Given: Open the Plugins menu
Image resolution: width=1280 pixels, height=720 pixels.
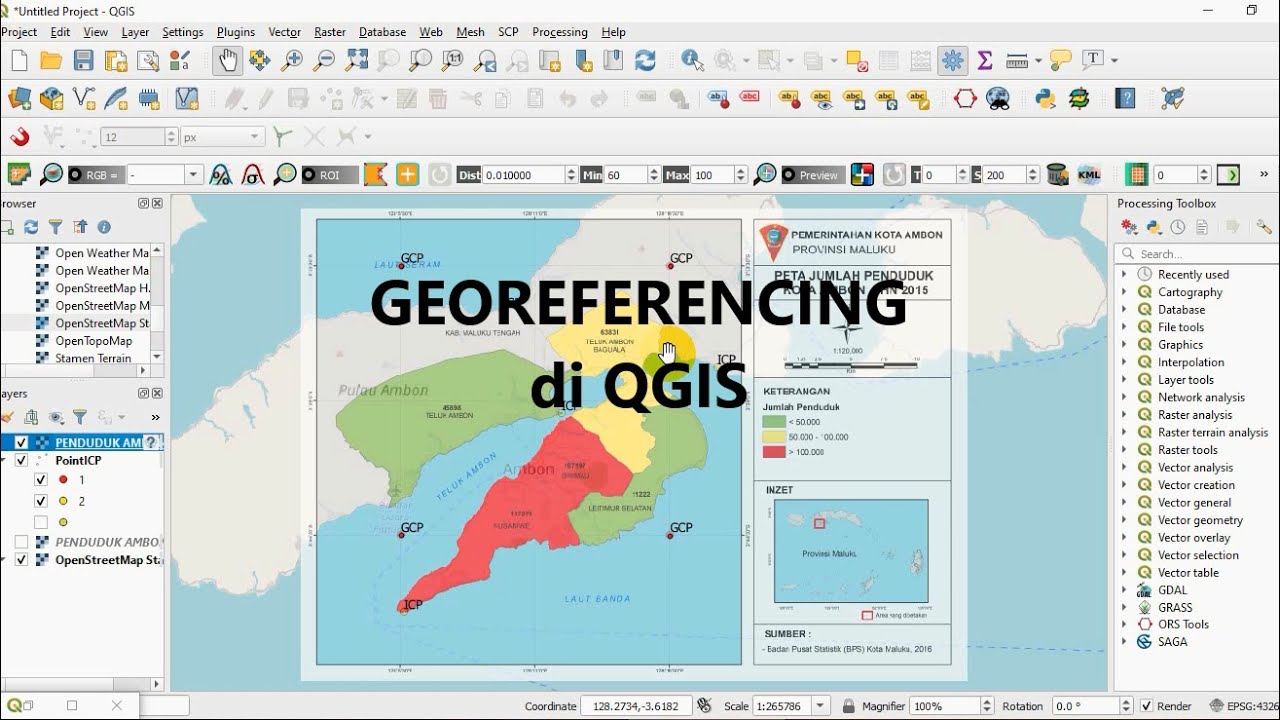Looking at the screenshot, I should tap(236, 32).
